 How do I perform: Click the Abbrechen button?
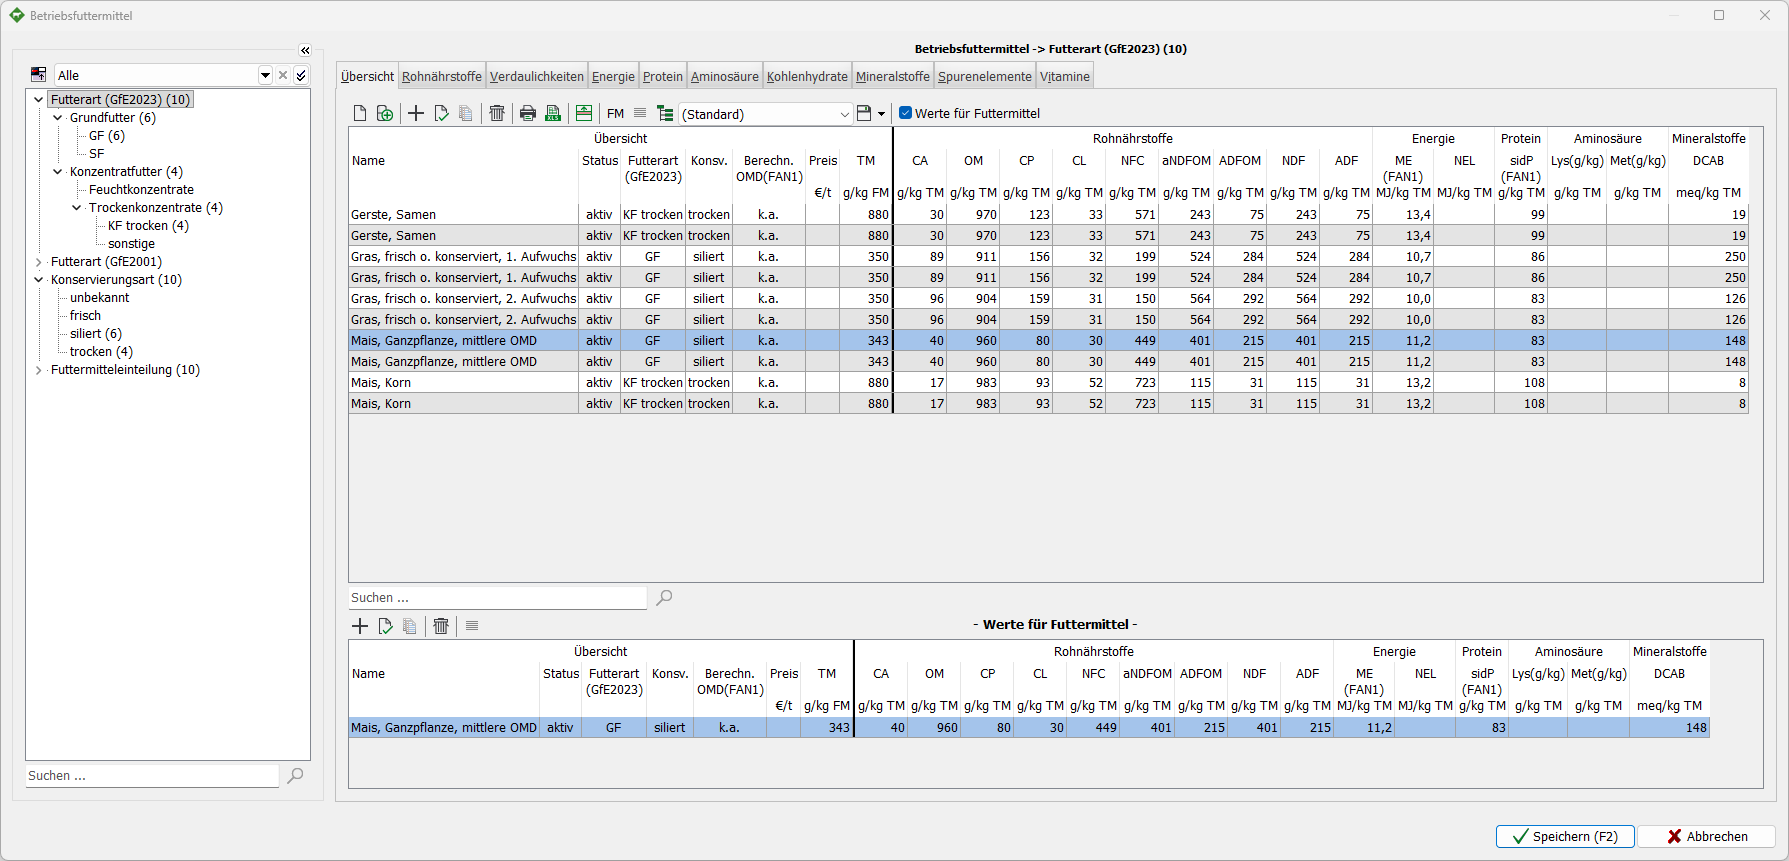(1706, 837)
